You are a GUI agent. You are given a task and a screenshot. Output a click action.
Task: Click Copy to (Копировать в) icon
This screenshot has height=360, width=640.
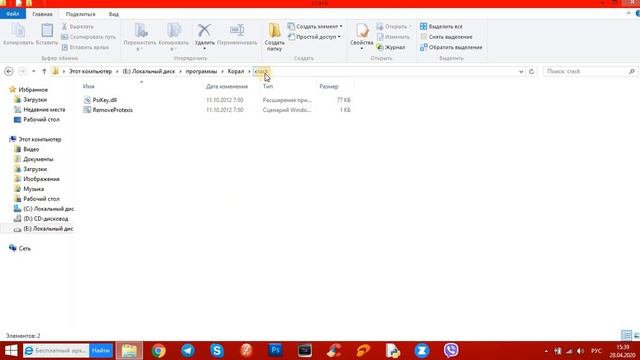[x=174, y=31]
